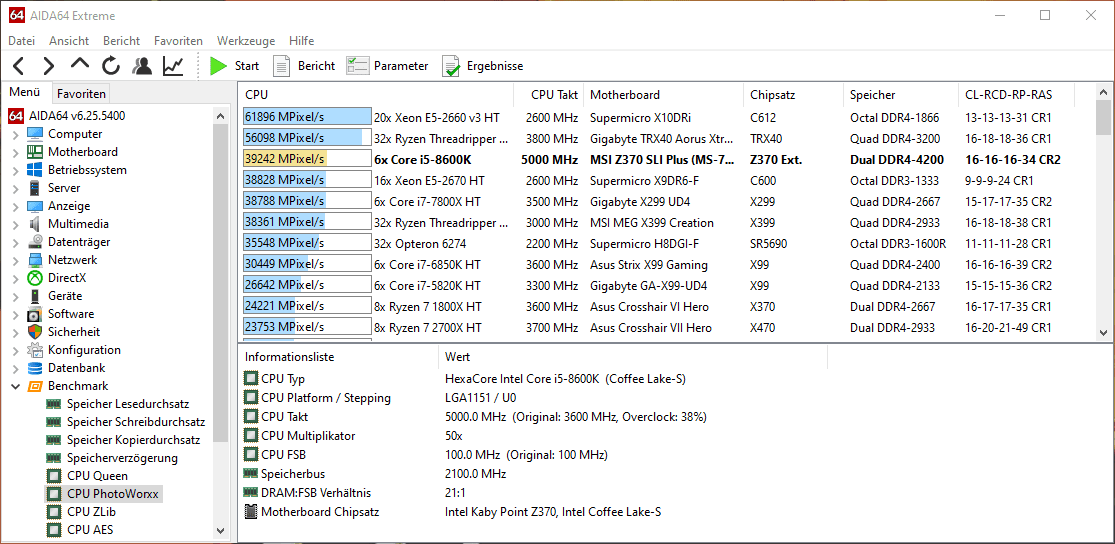The image size is (1115, 544).
Task: Expand the Multimedia tree node
Action: click(x=15, y=224)
